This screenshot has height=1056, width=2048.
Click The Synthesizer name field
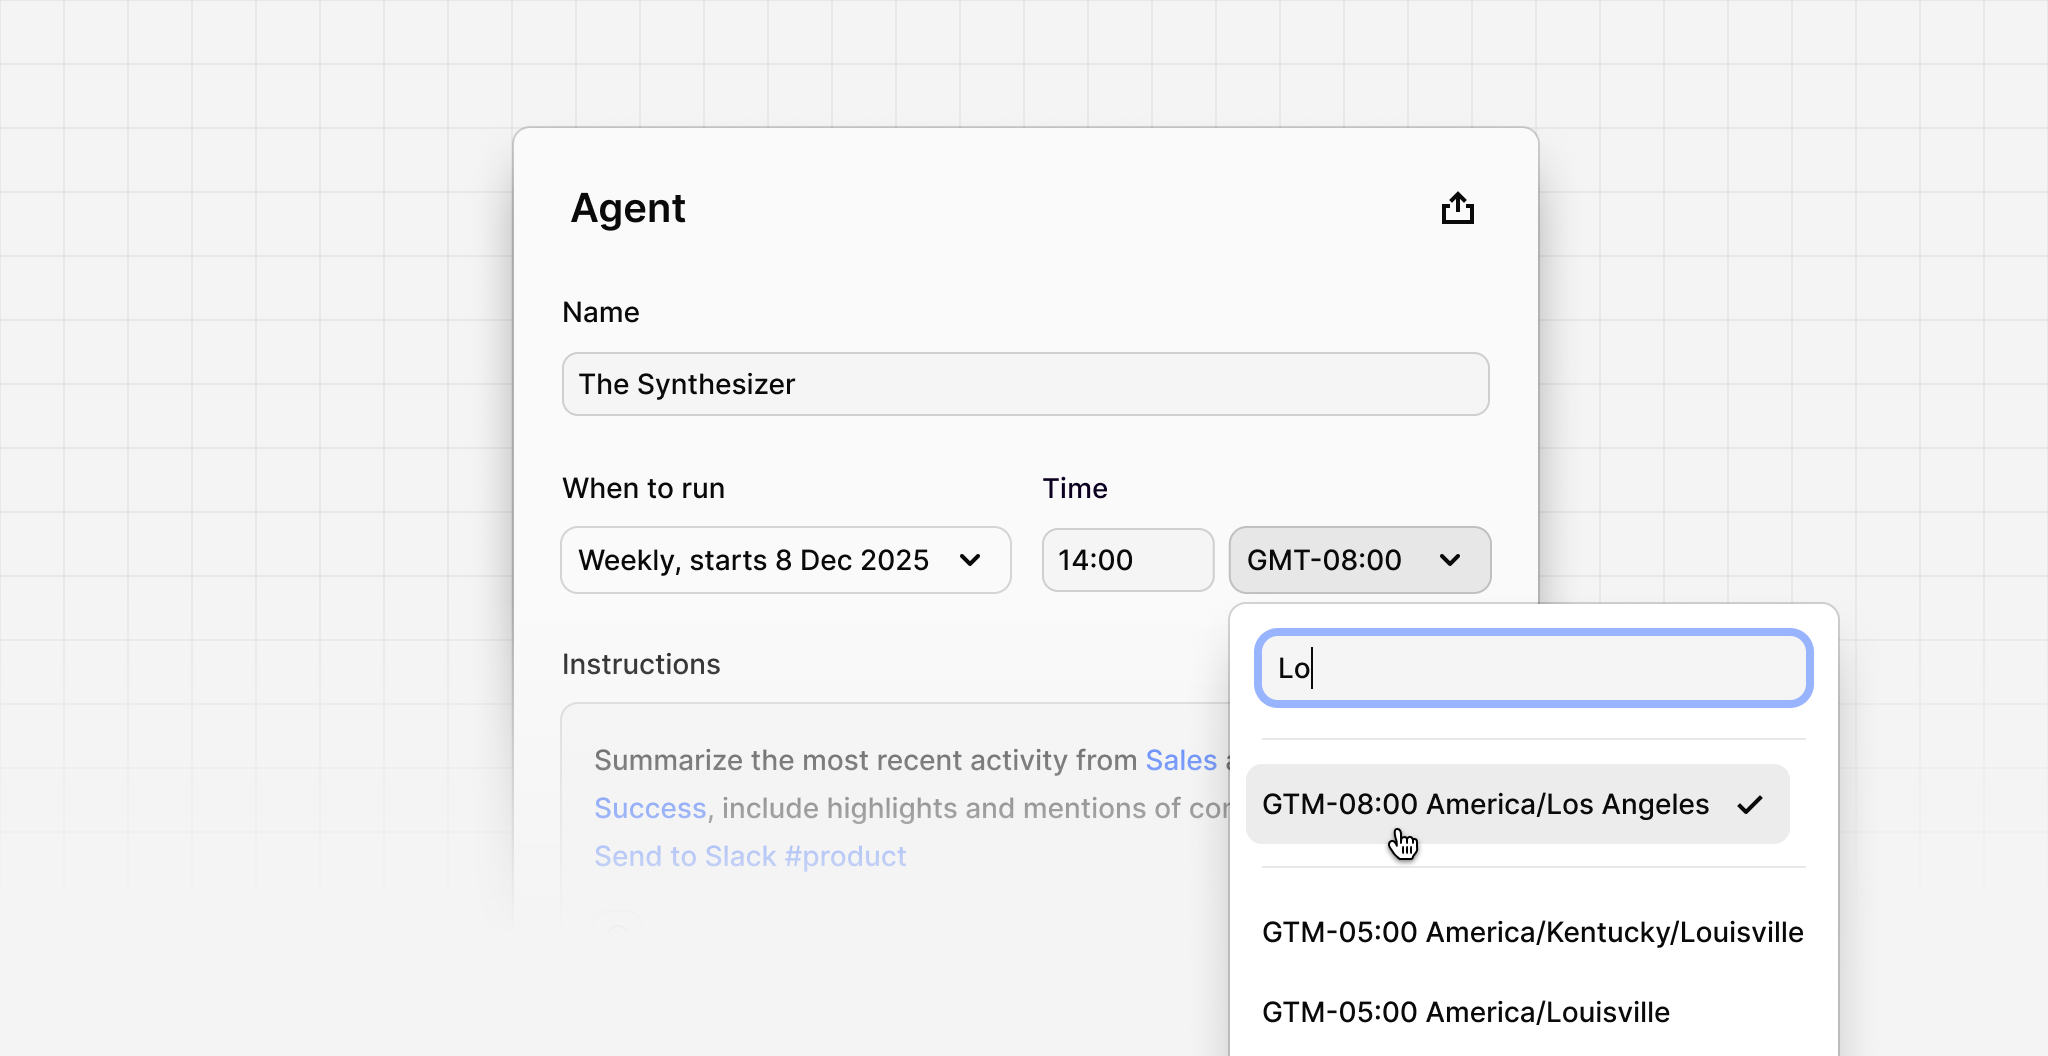point(1024,384)
